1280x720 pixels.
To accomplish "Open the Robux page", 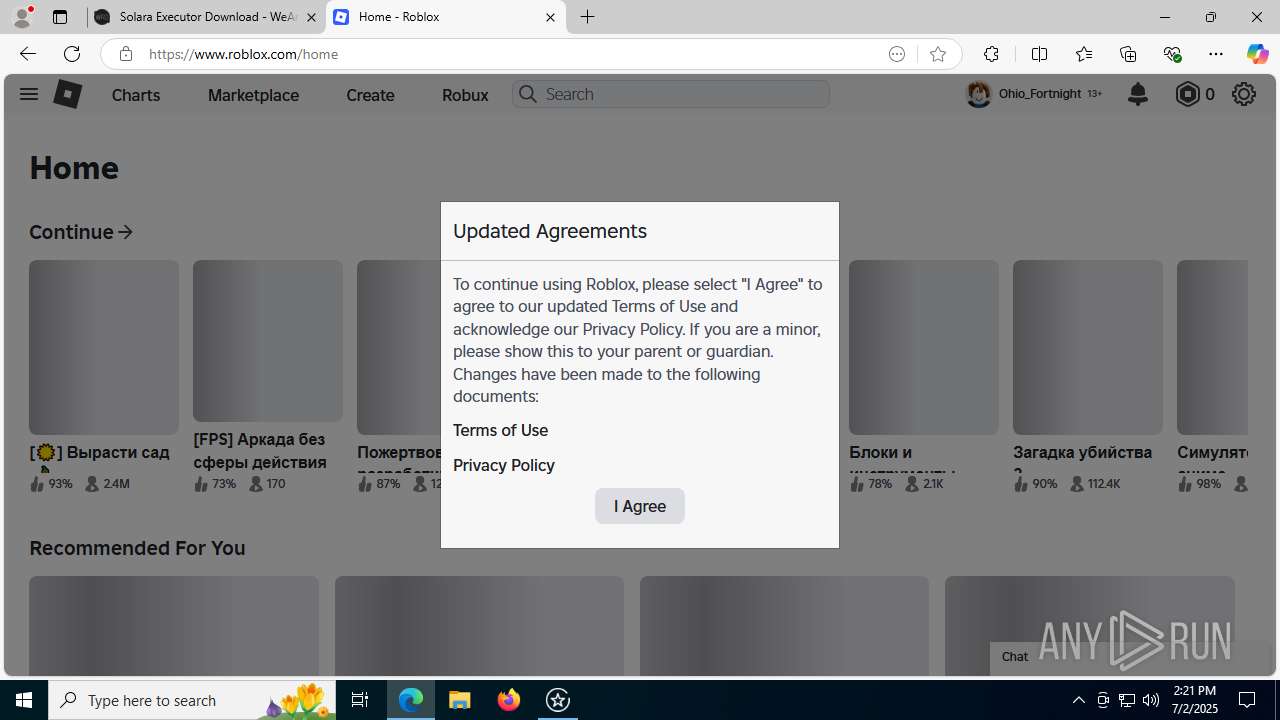I will [465, 95].
